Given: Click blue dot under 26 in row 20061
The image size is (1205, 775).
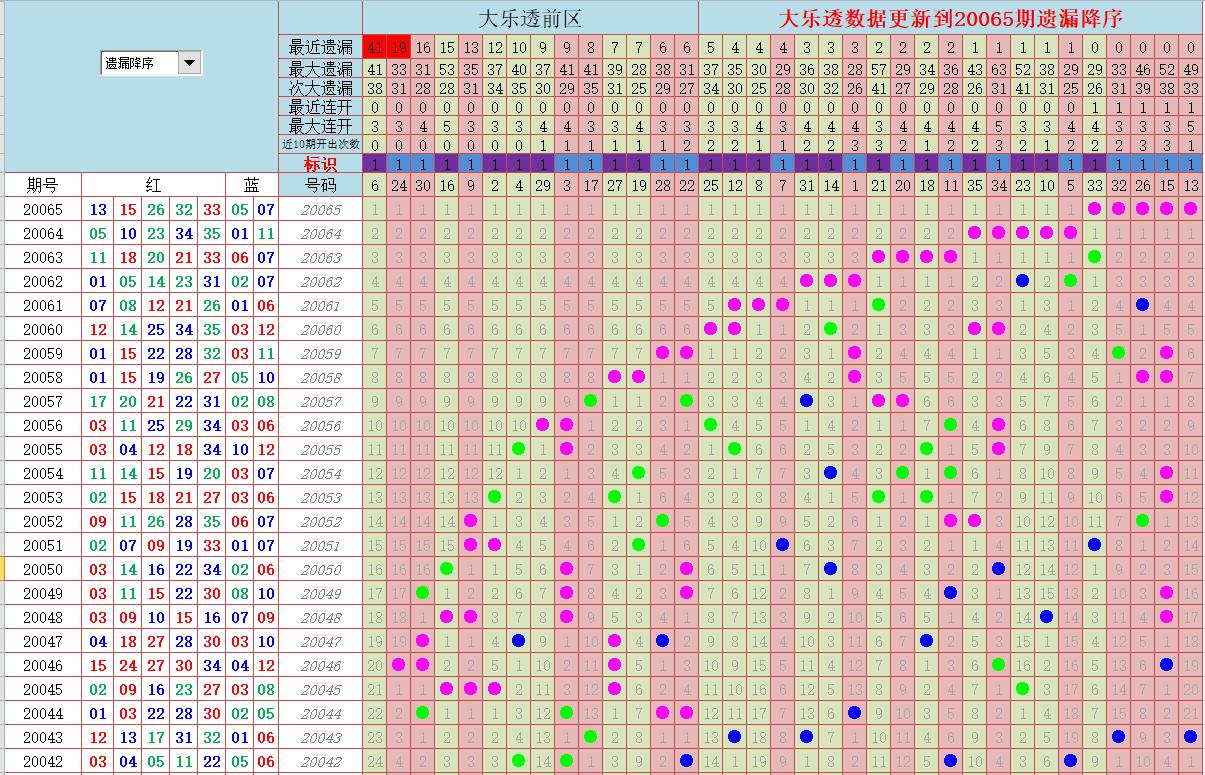Looking at the screenshot, I should [1142, 305].
